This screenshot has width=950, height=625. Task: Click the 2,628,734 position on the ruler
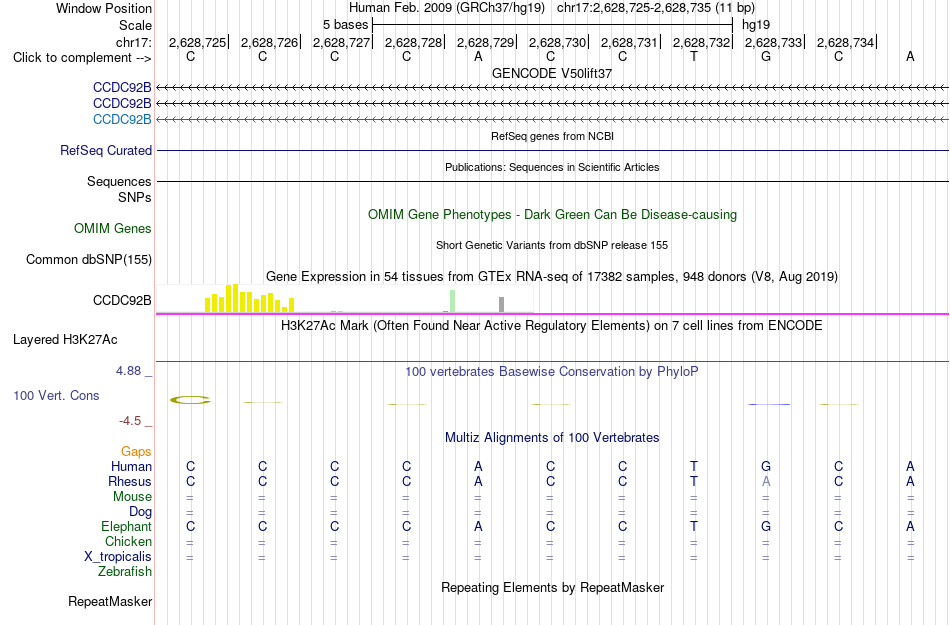click(845, 42)
